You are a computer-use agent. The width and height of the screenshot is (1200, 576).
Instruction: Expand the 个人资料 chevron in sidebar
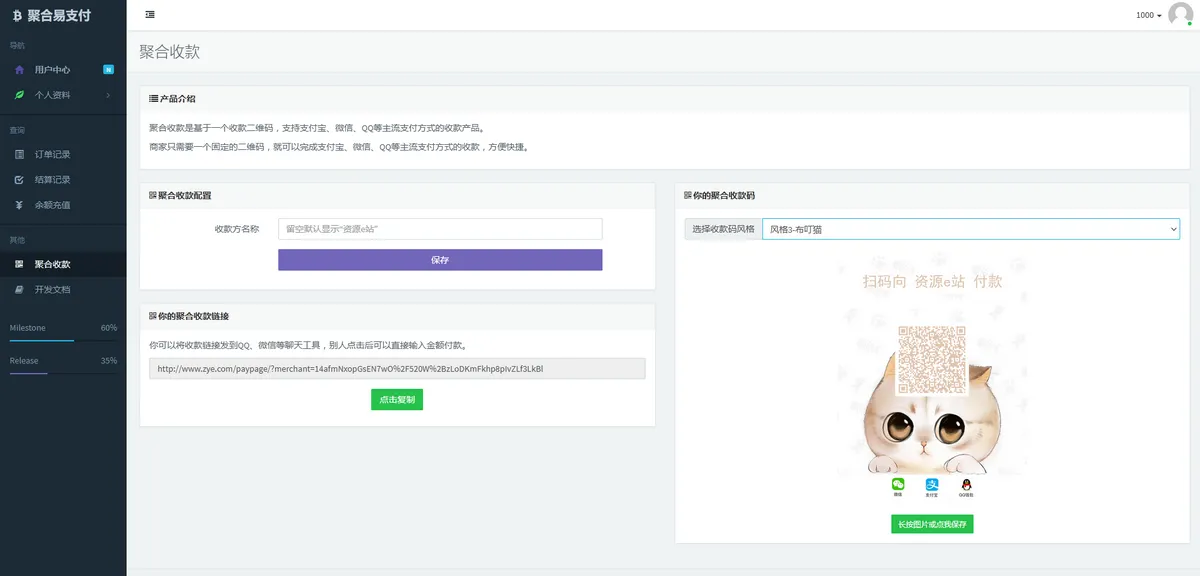[107, 95]
